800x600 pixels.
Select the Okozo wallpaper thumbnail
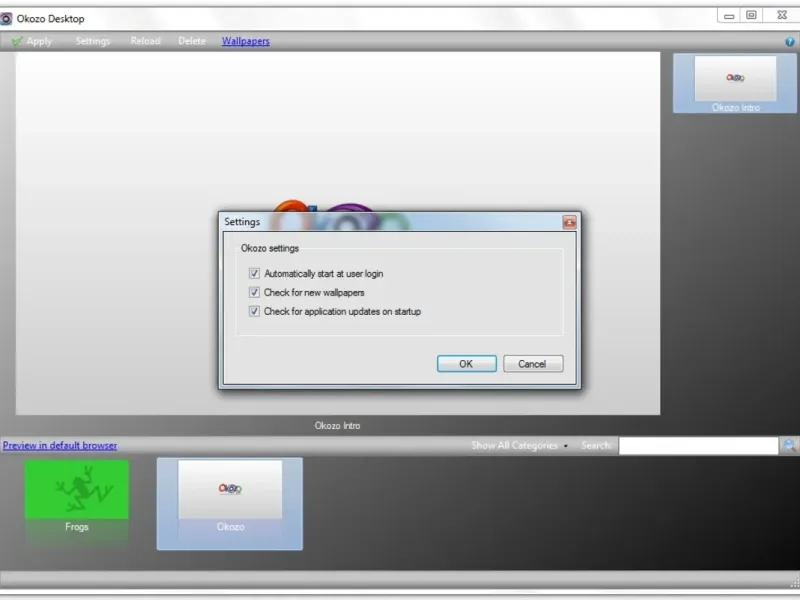(230, 504)
